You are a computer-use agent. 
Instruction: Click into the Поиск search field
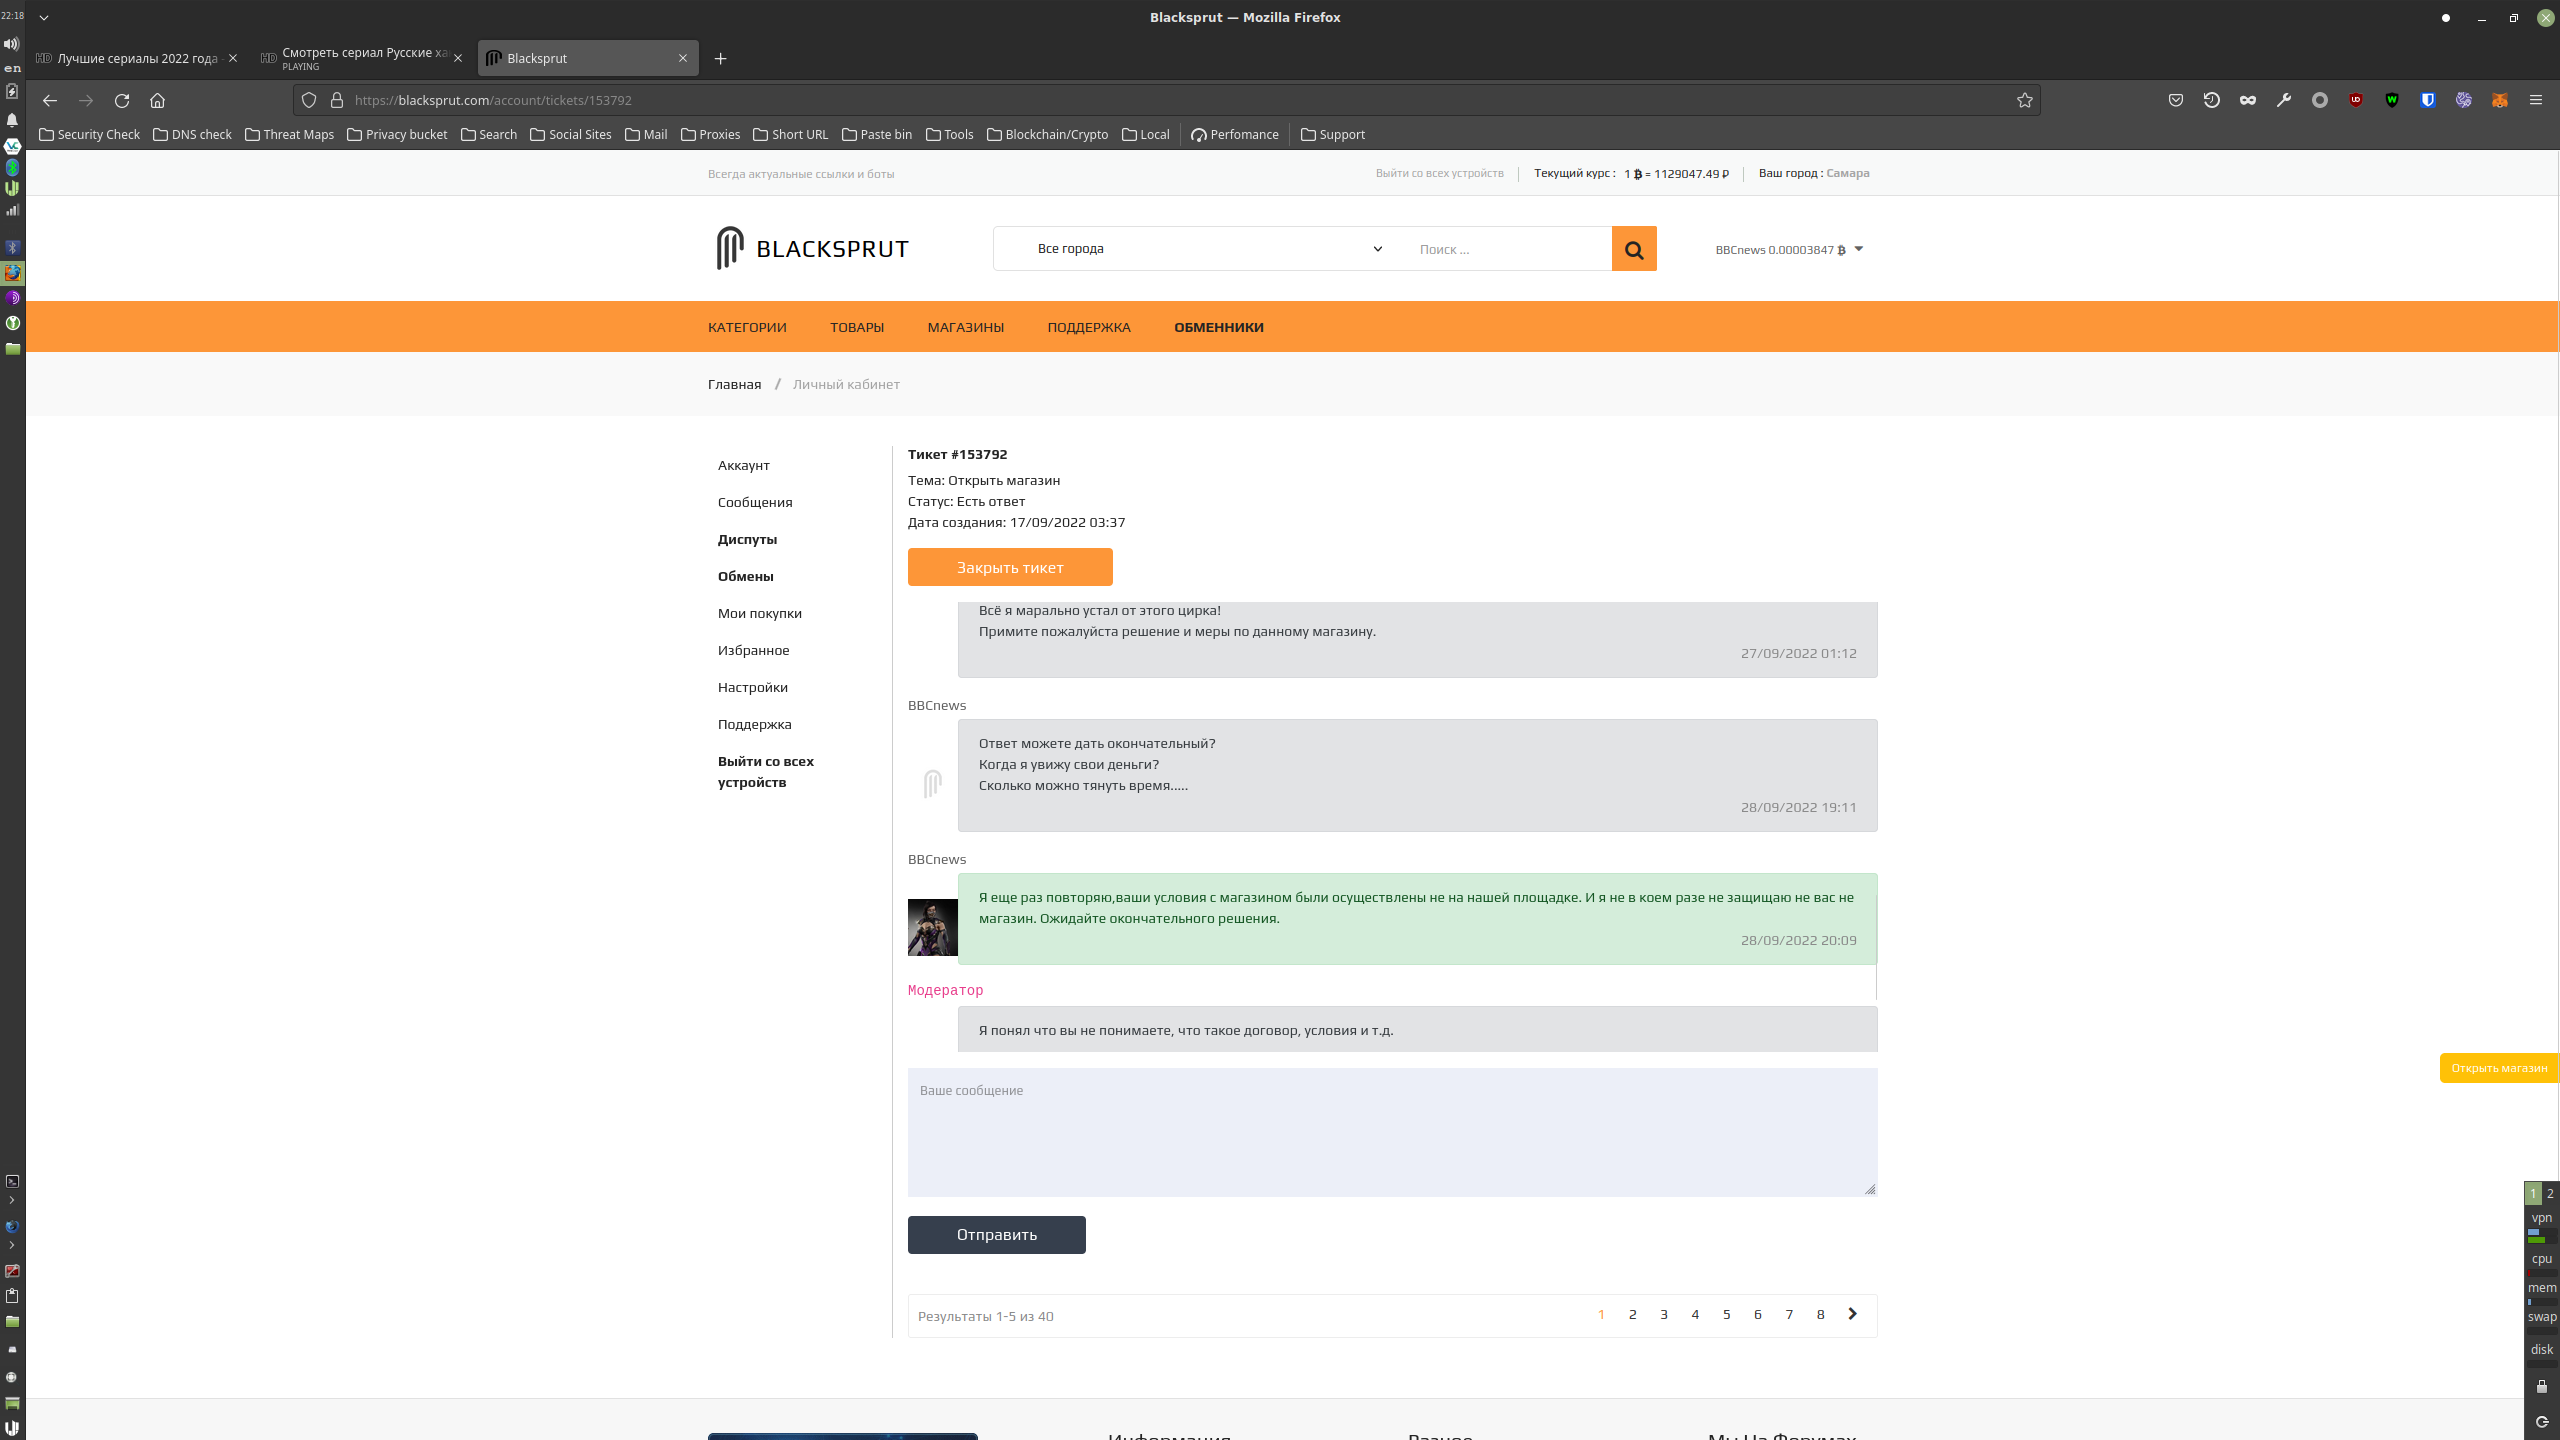pyautogui.click(x=1510, y=249)
